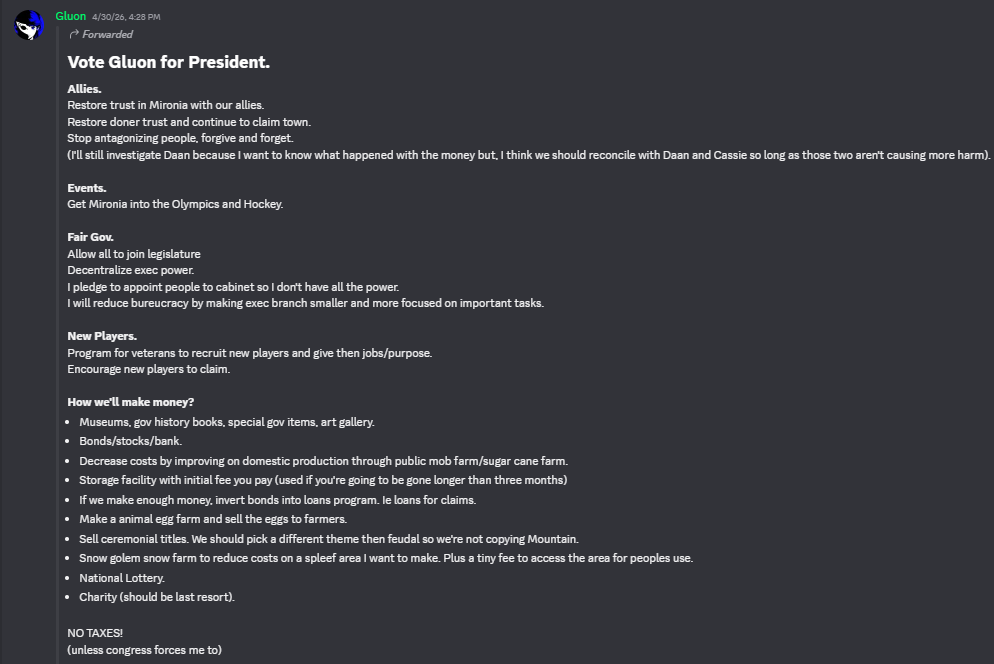Viewport: 994px width, 664px height.
Task: Click the How we'll make money? heading
Action: point(131,402)
